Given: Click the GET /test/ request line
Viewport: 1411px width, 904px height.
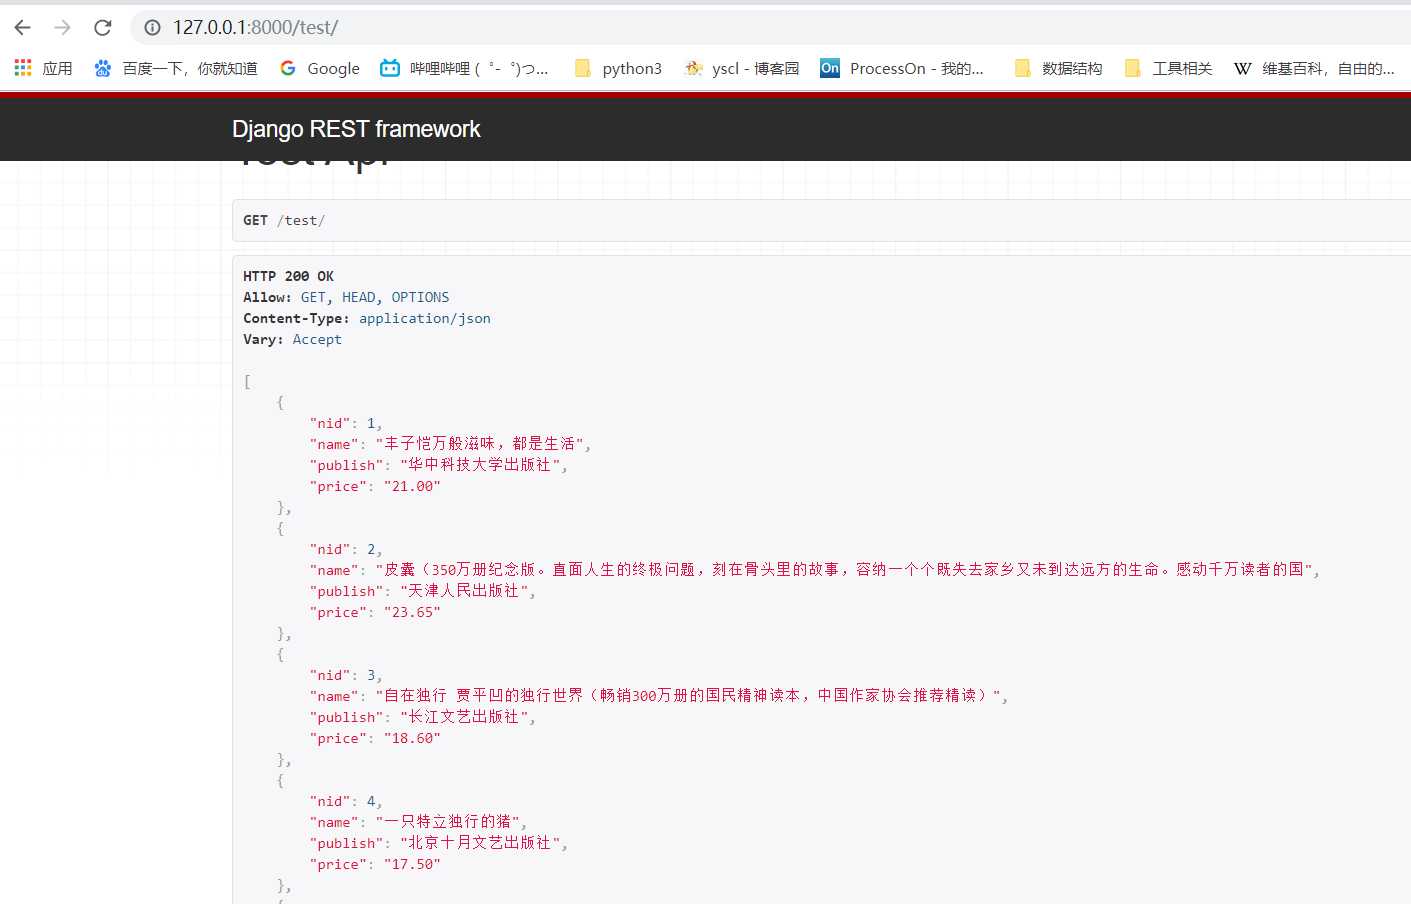Looking at the screenshot, I should [284, 220].
